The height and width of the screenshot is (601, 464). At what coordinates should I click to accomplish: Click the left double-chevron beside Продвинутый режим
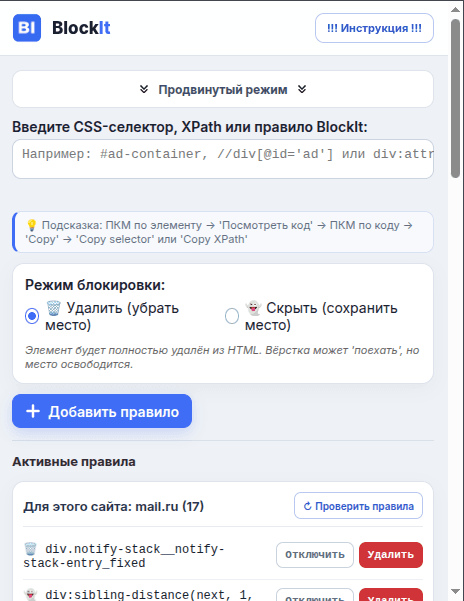144,89
